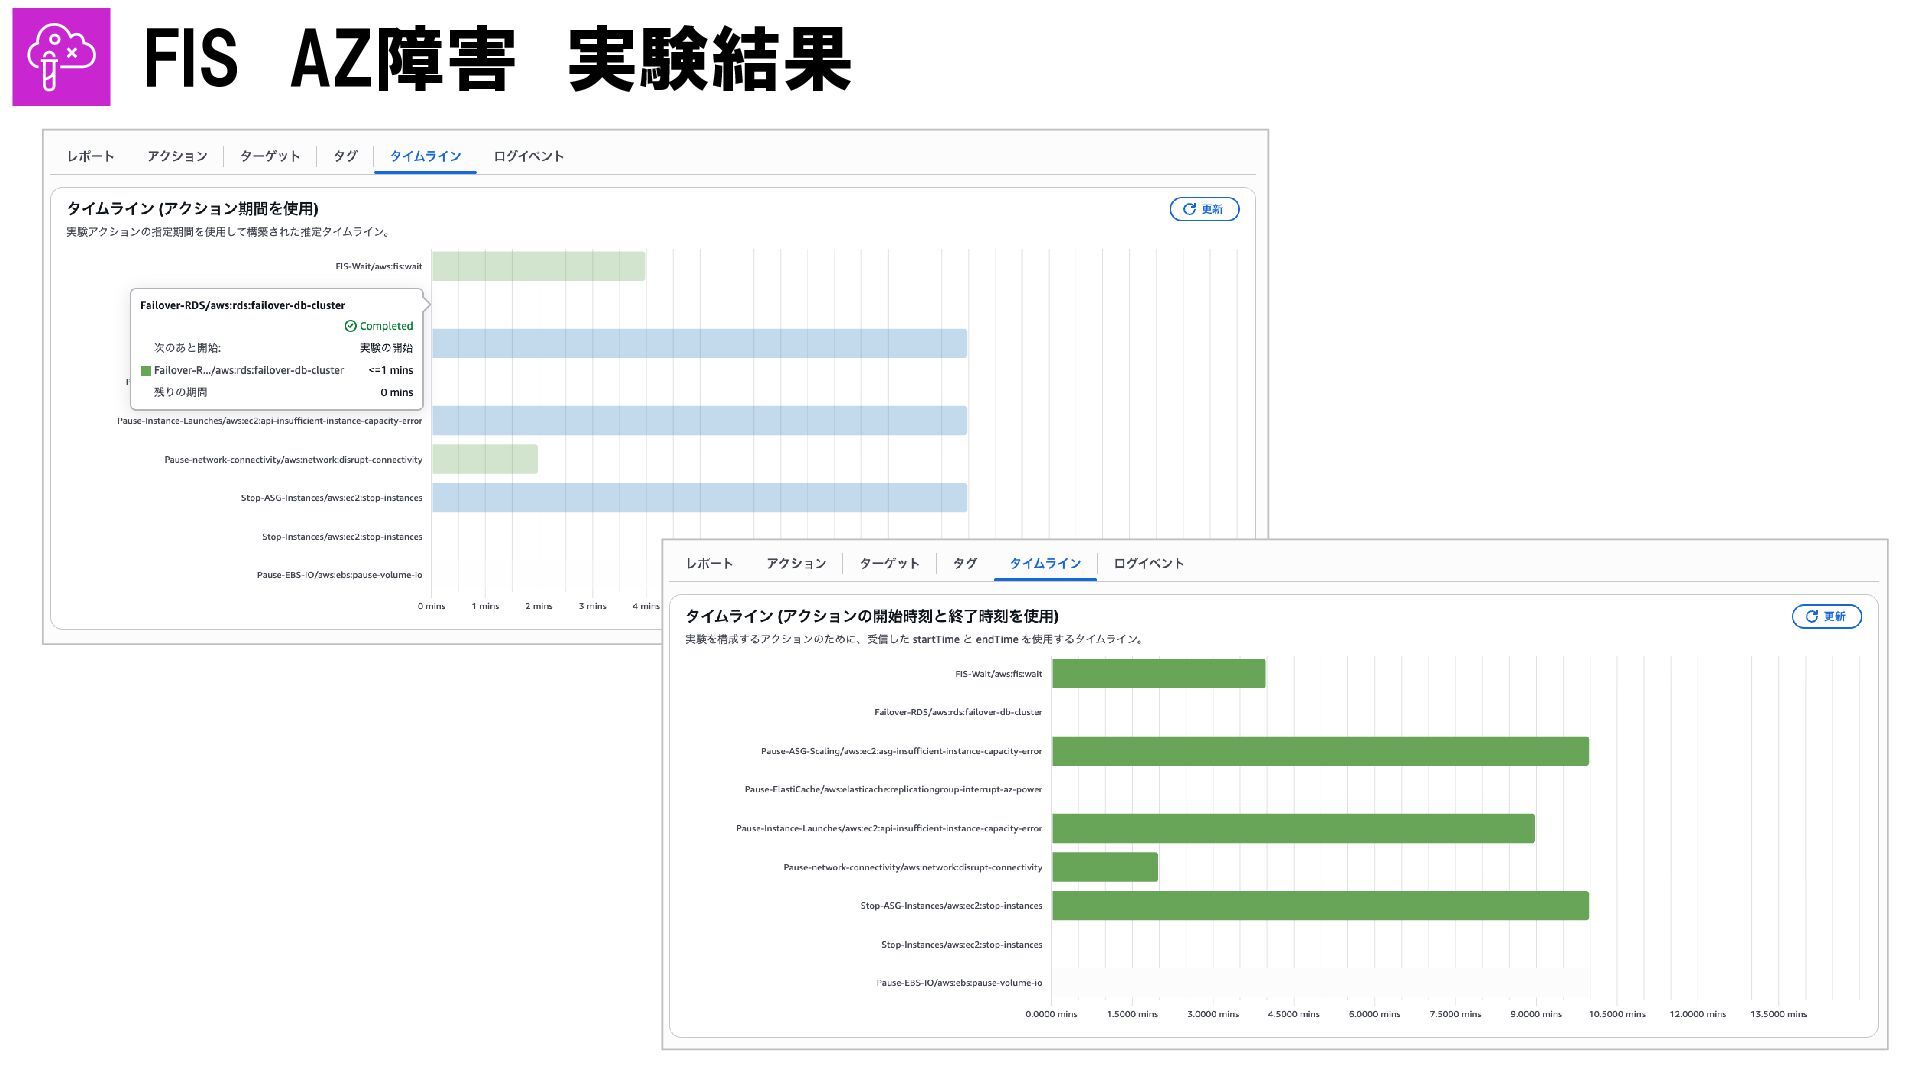Open レポート tab in upper panel

point(91,156)
